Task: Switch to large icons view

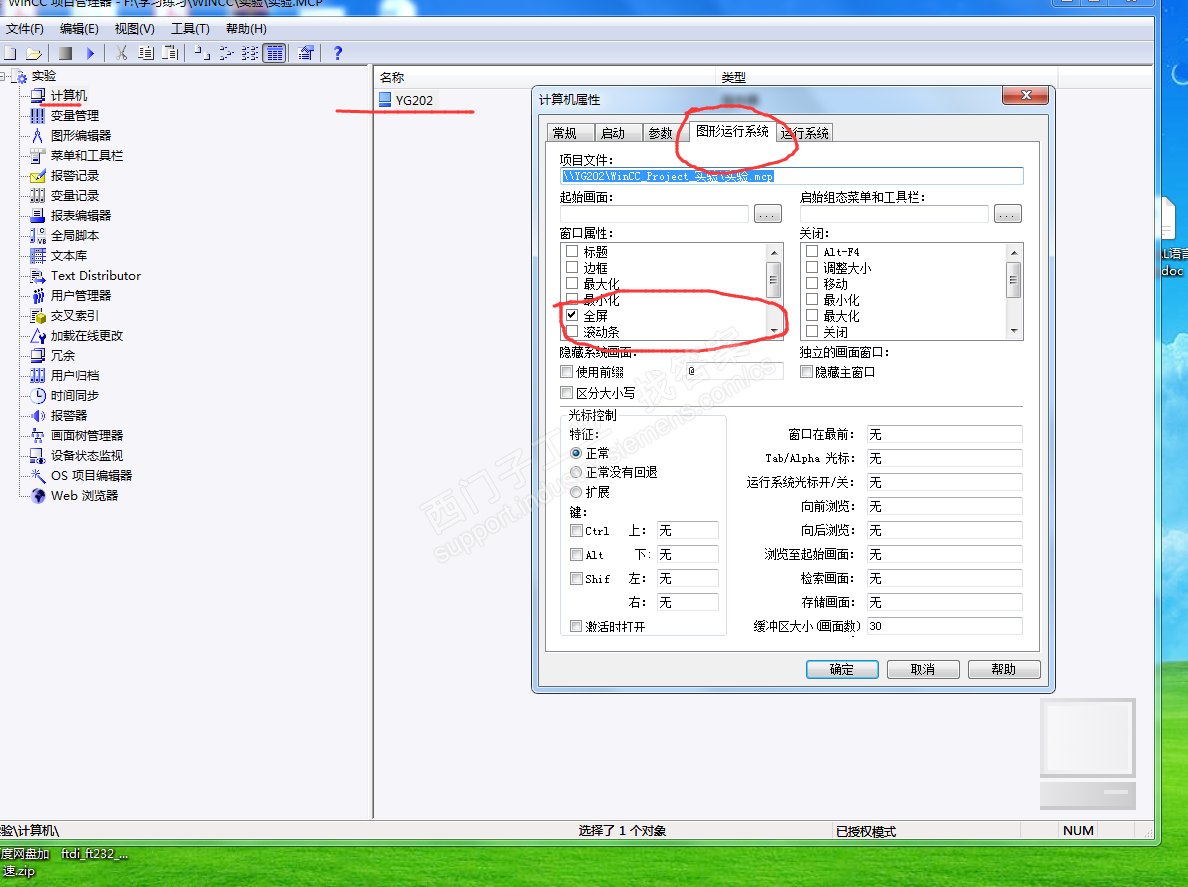Action: 202,53
